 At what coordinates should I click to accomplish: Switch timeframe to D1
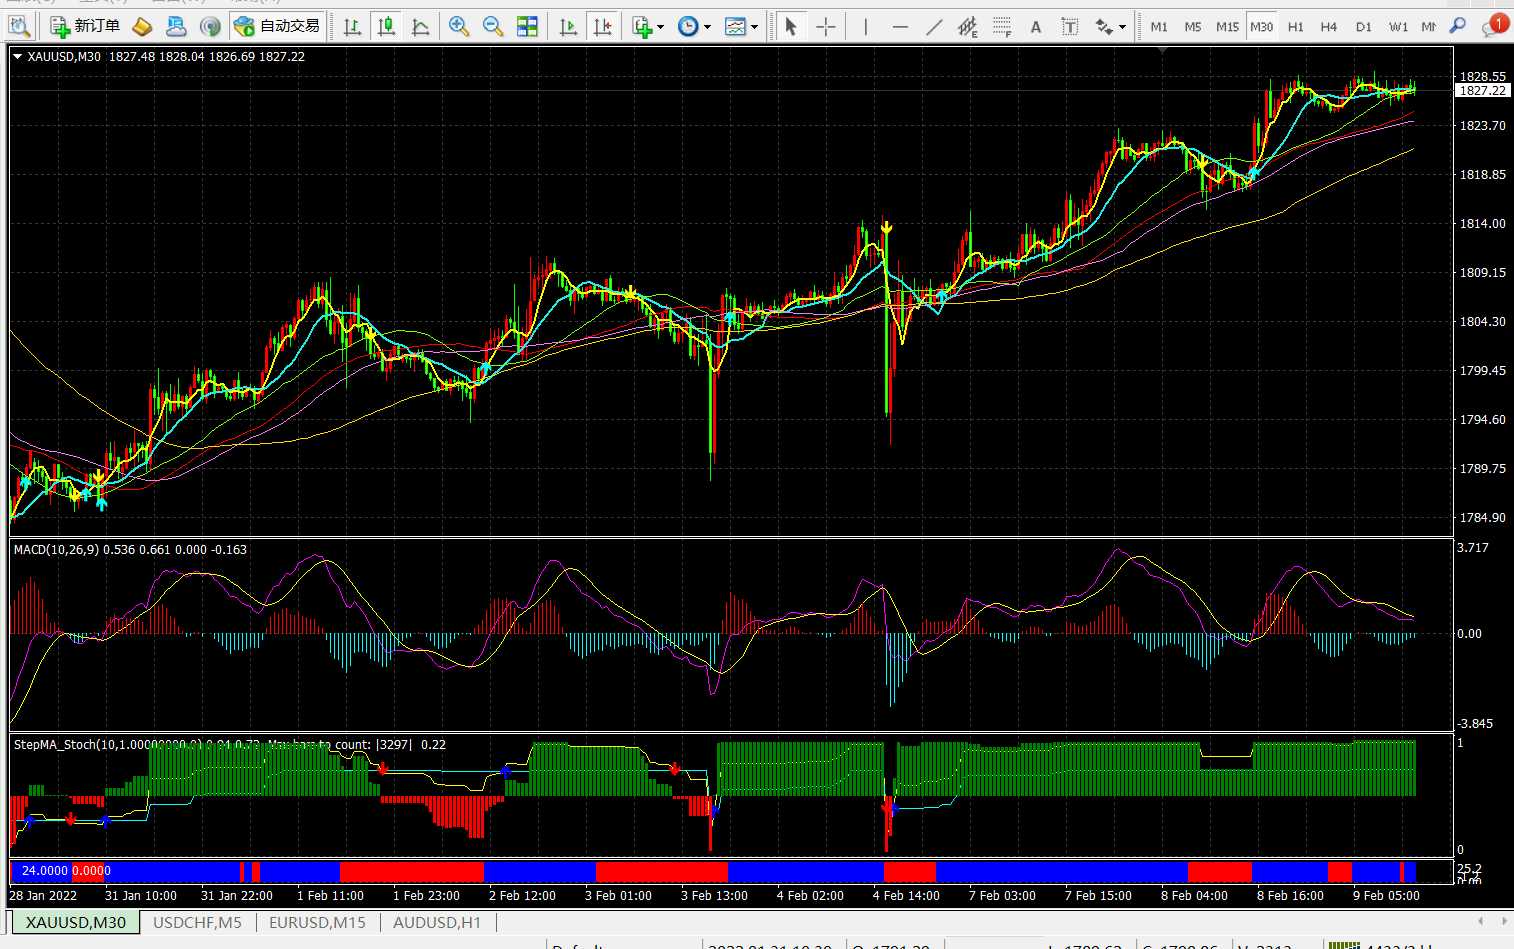coord(1363,27)
